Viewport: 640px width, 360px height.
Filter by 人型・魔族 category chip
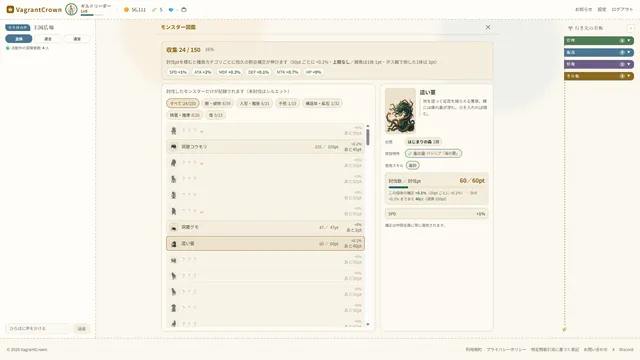(x=255, y=103)
